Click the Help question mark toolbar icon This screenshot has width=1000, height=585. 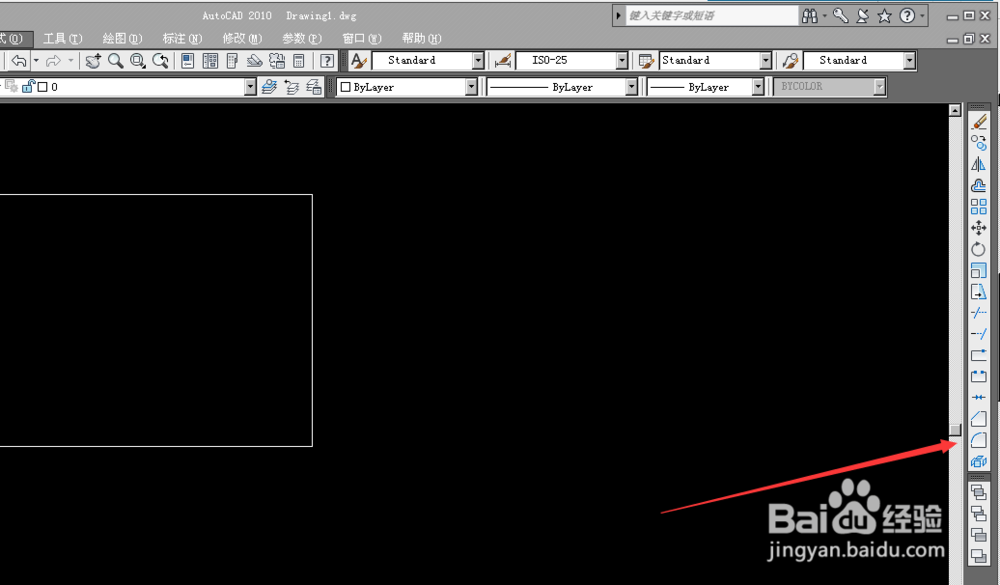coord(327,61)
